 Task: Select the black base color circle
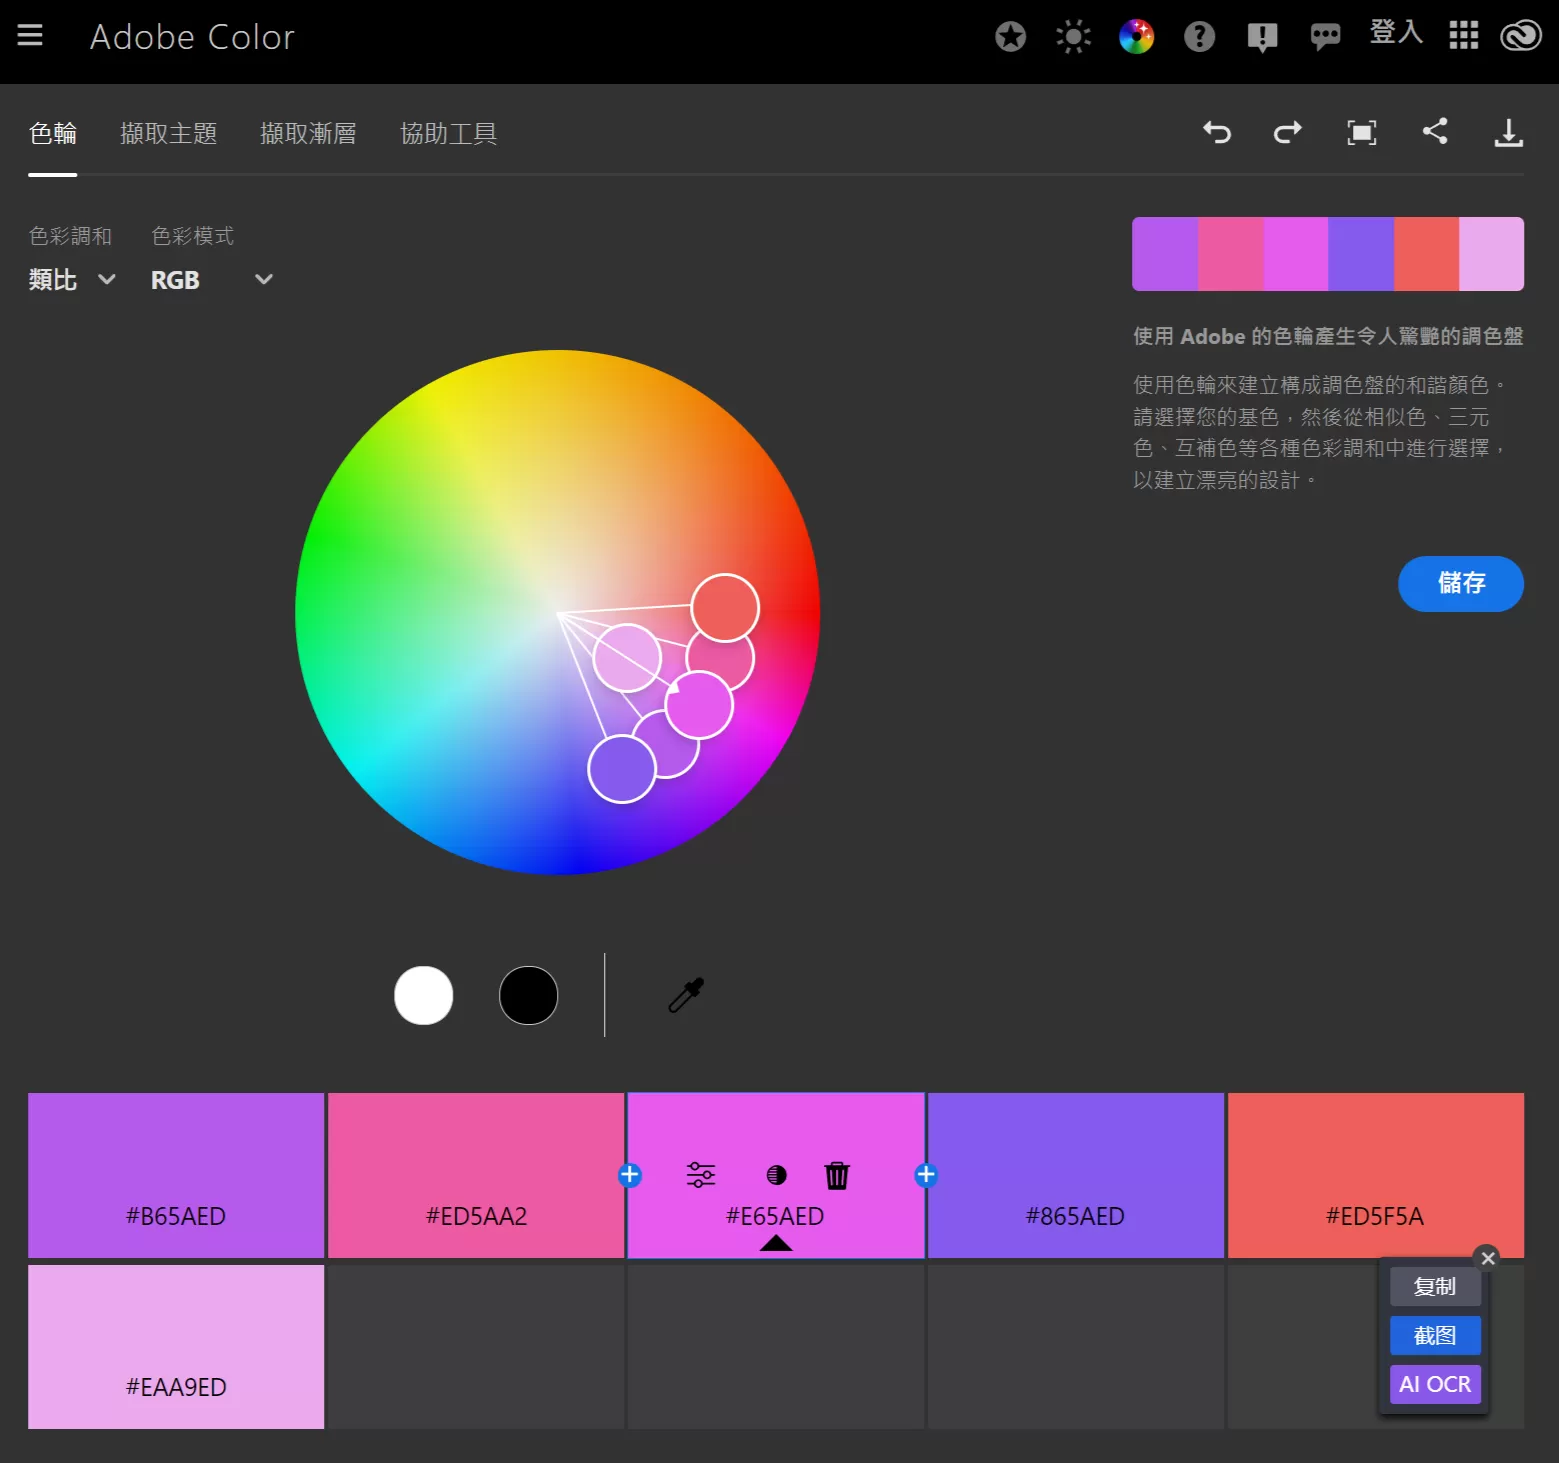pyautogui.click(x=528, y=995)
